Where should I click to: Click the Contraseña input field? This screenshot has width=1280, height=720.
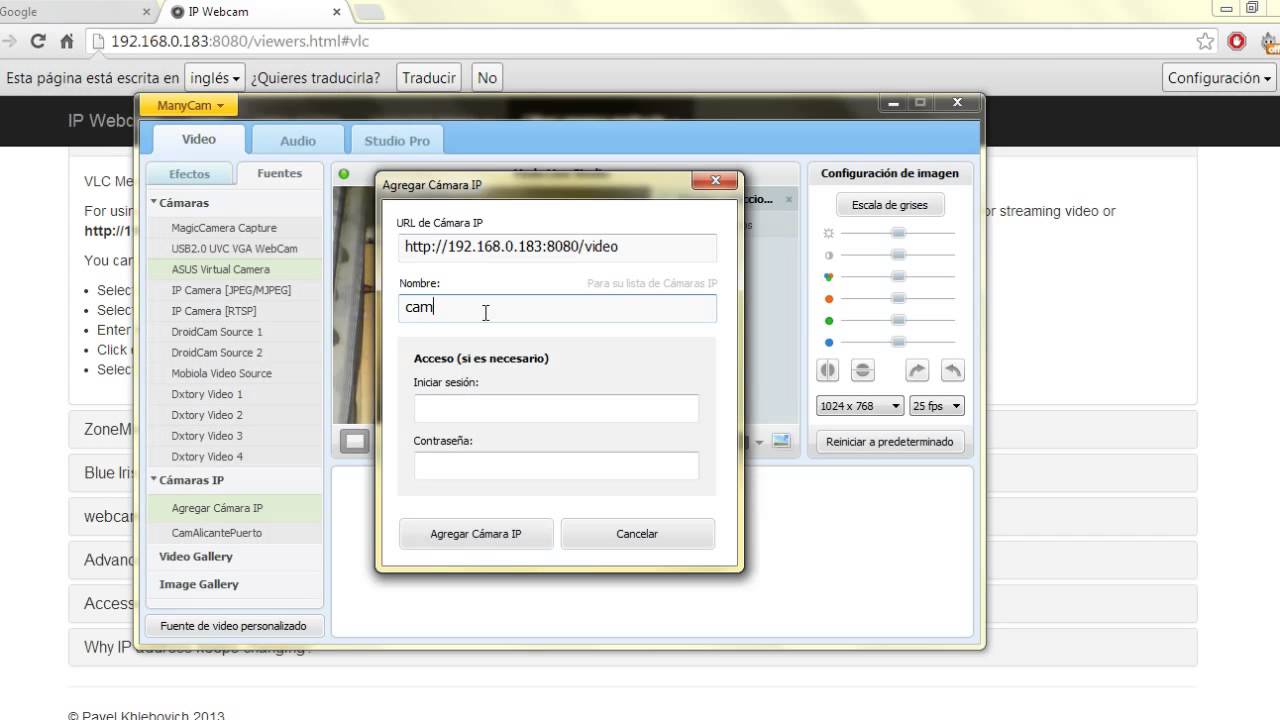tap(556, 466)
